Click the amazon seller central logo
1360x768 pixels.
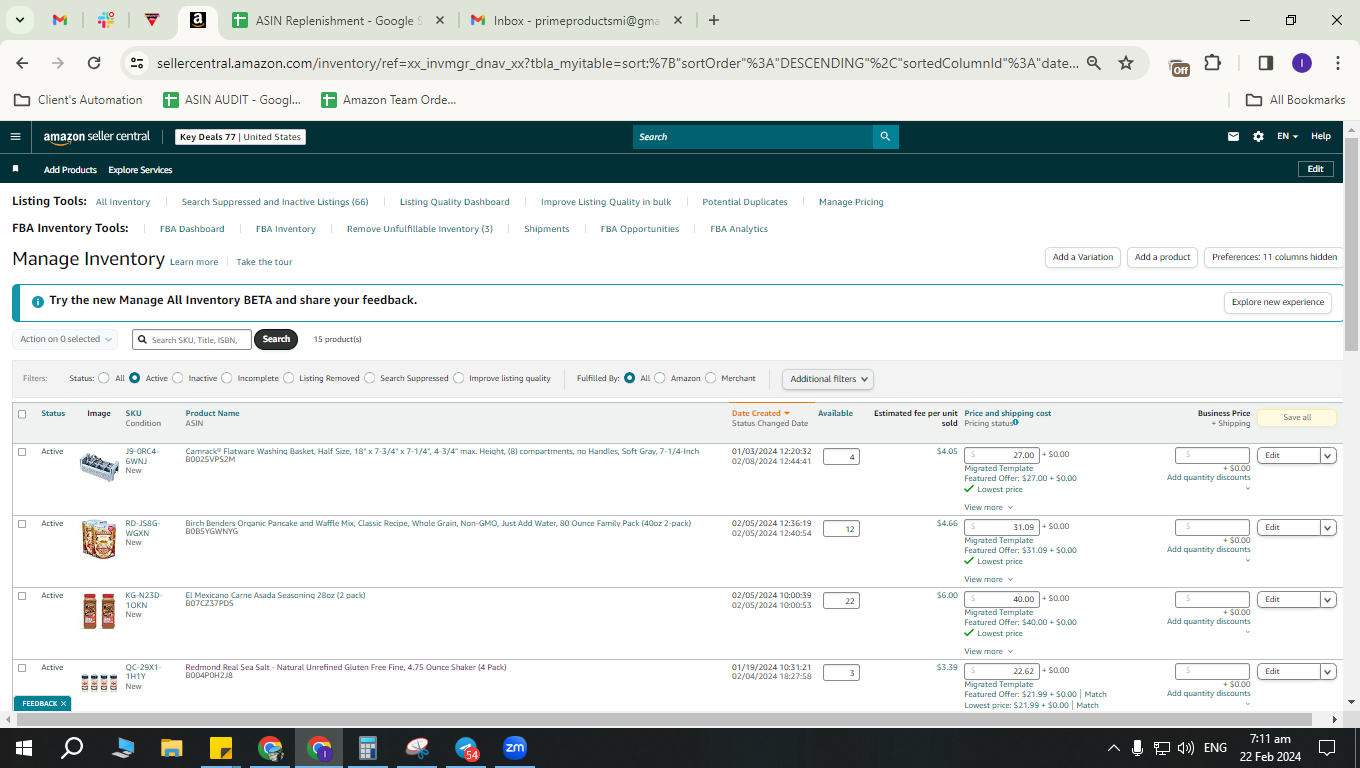[97, 137]
